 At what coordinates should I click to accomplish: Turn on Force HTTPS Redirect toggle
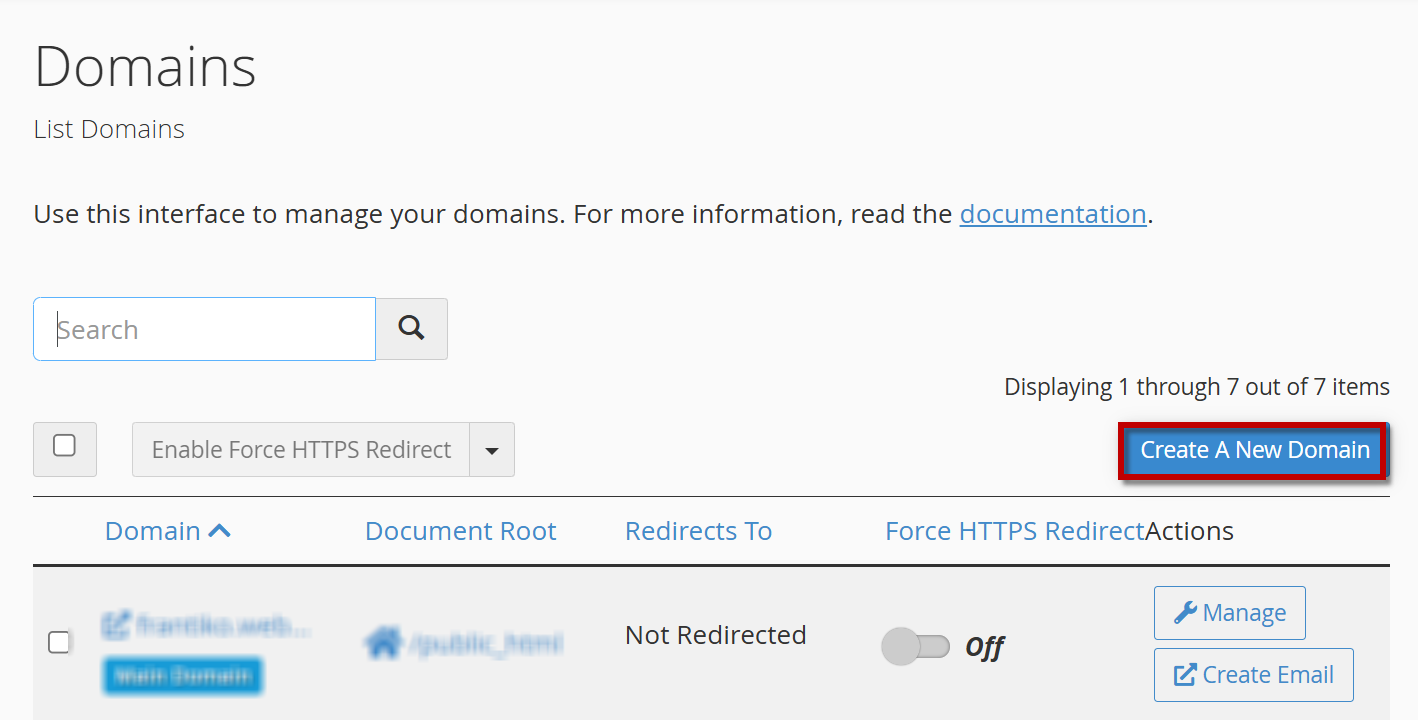[915, 647]
